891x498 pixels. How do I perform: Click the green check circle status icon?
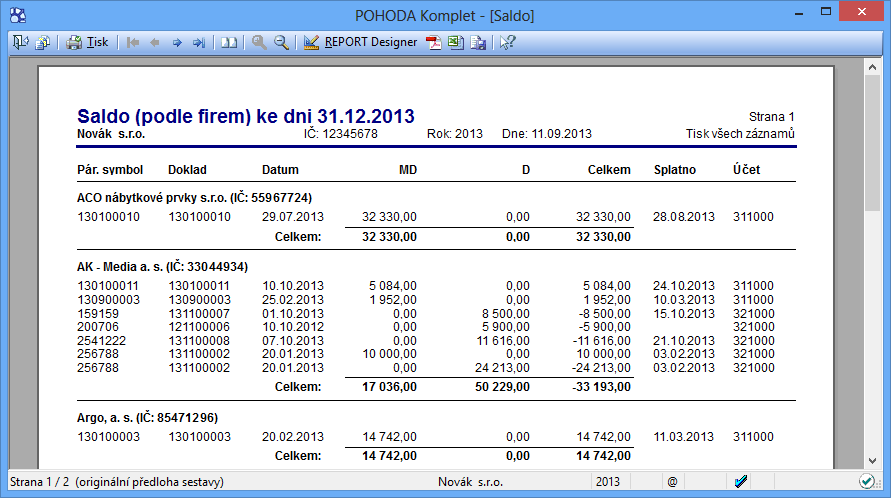(x=867, y=482)
